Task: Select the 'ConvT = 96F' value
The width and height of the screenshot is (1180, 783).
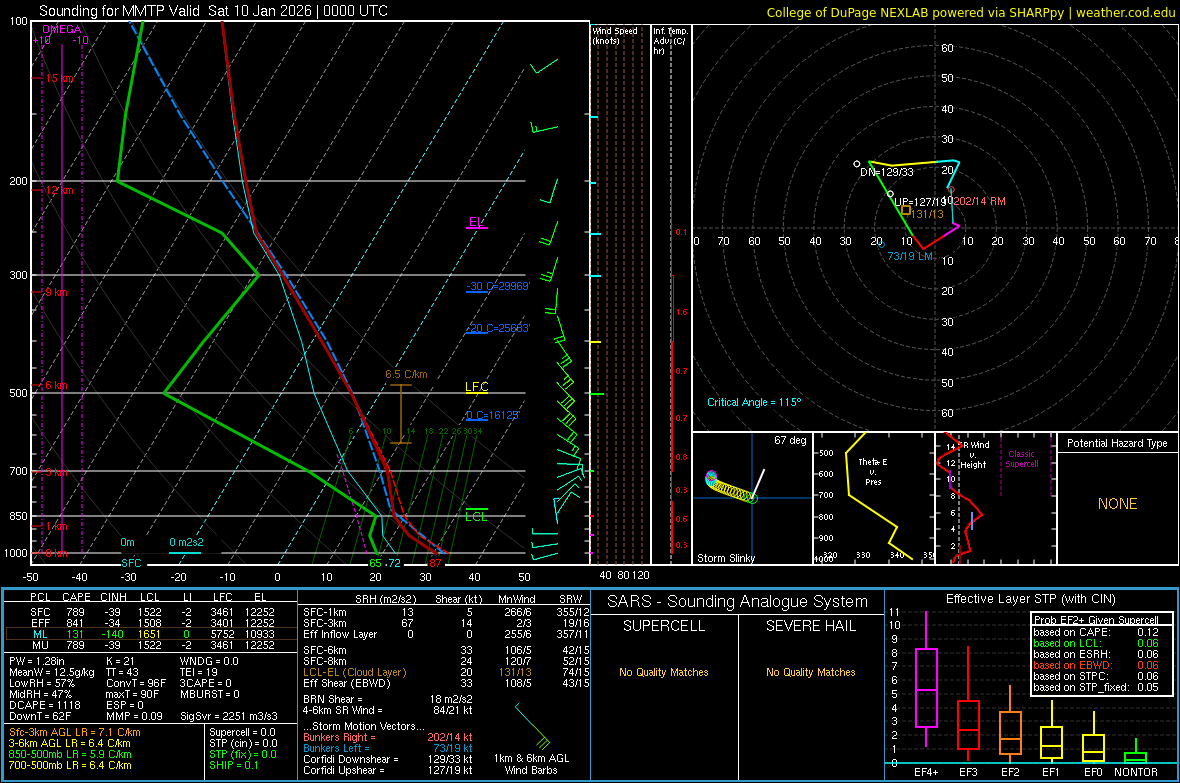Action: 135,683
